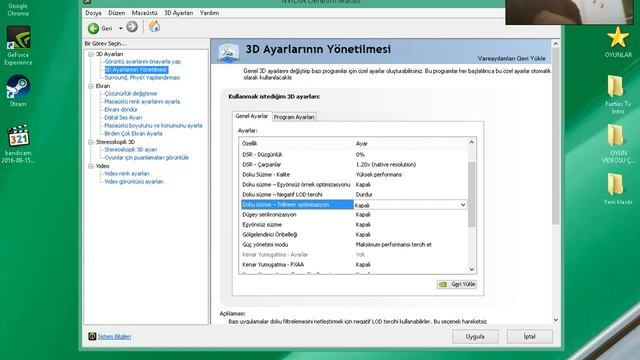The width and height of the screenshot is (640, 360).
Task: Open the Trilineer optimizasyon value dropdown
Action: [x=463, y=205]
